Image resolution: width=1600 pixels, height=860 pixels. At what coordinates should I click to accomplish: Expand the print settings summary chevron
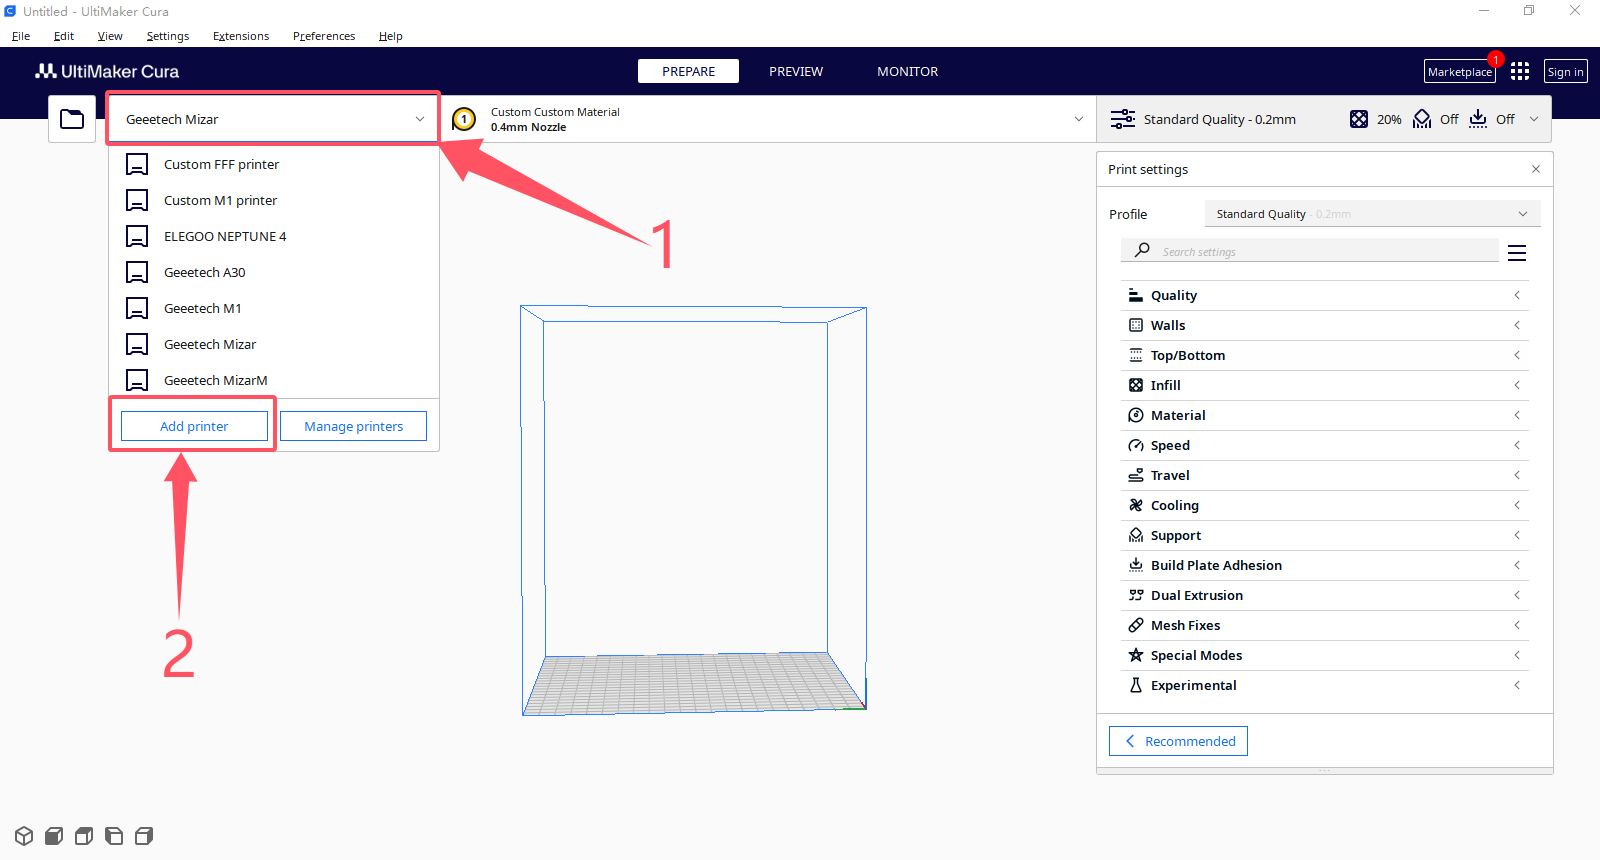[1534, 119]
